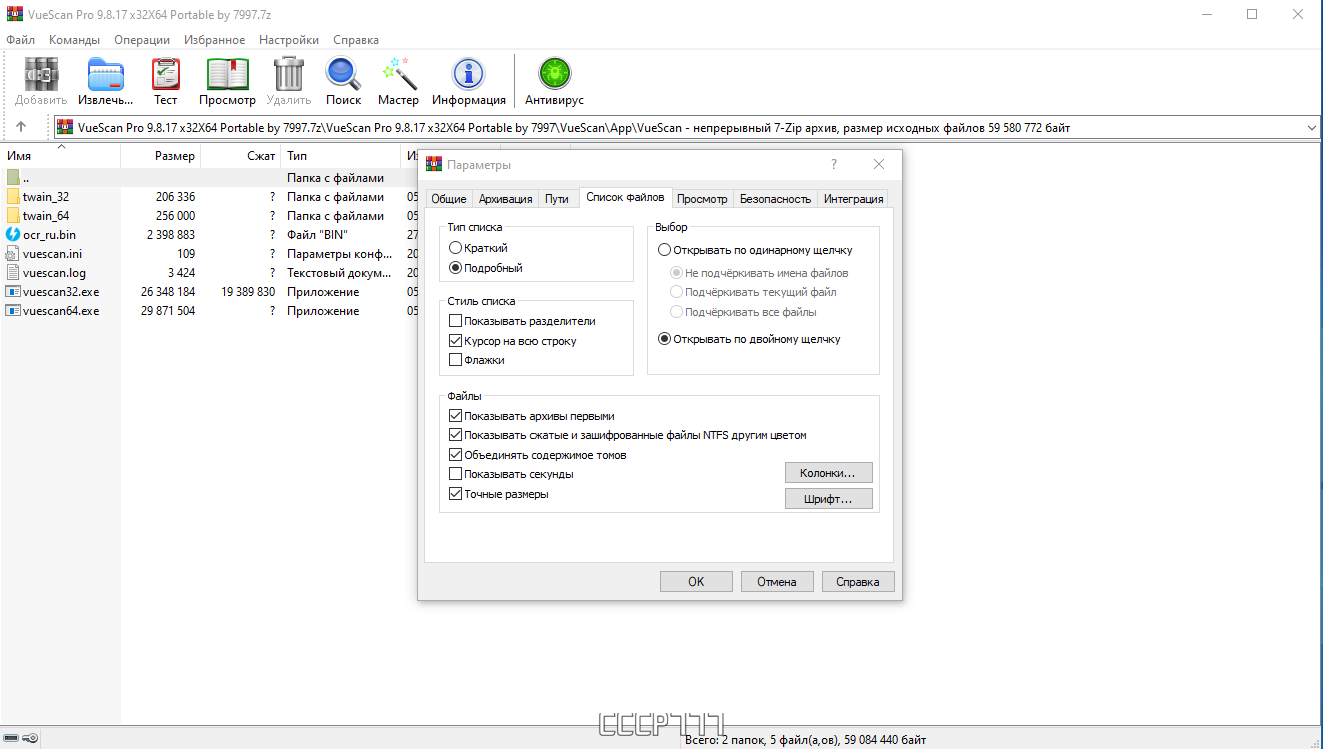
Task: Switch to the Пути tab
Action: (557, 199)
